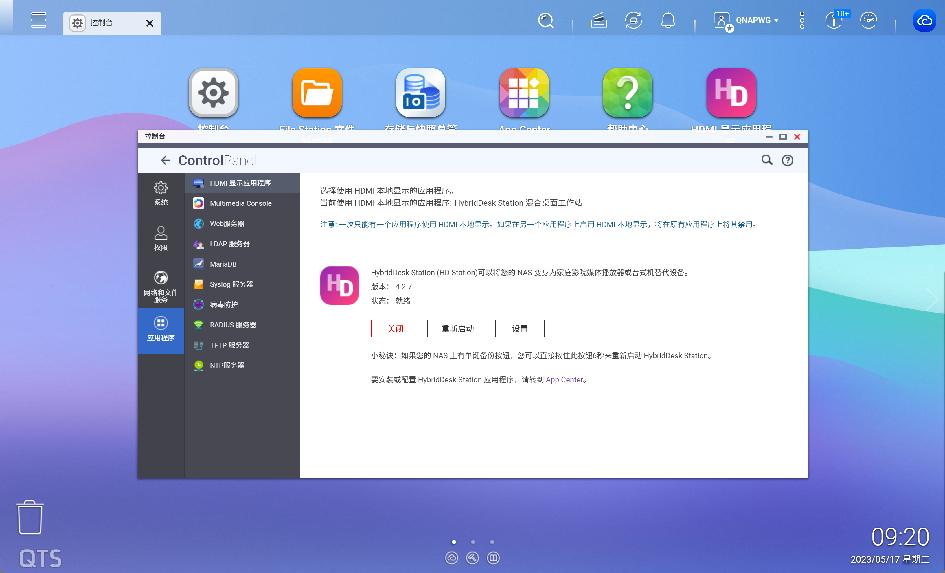Open the external devices icon
Screen dimensions: 945x573
[x=633, y=20]
